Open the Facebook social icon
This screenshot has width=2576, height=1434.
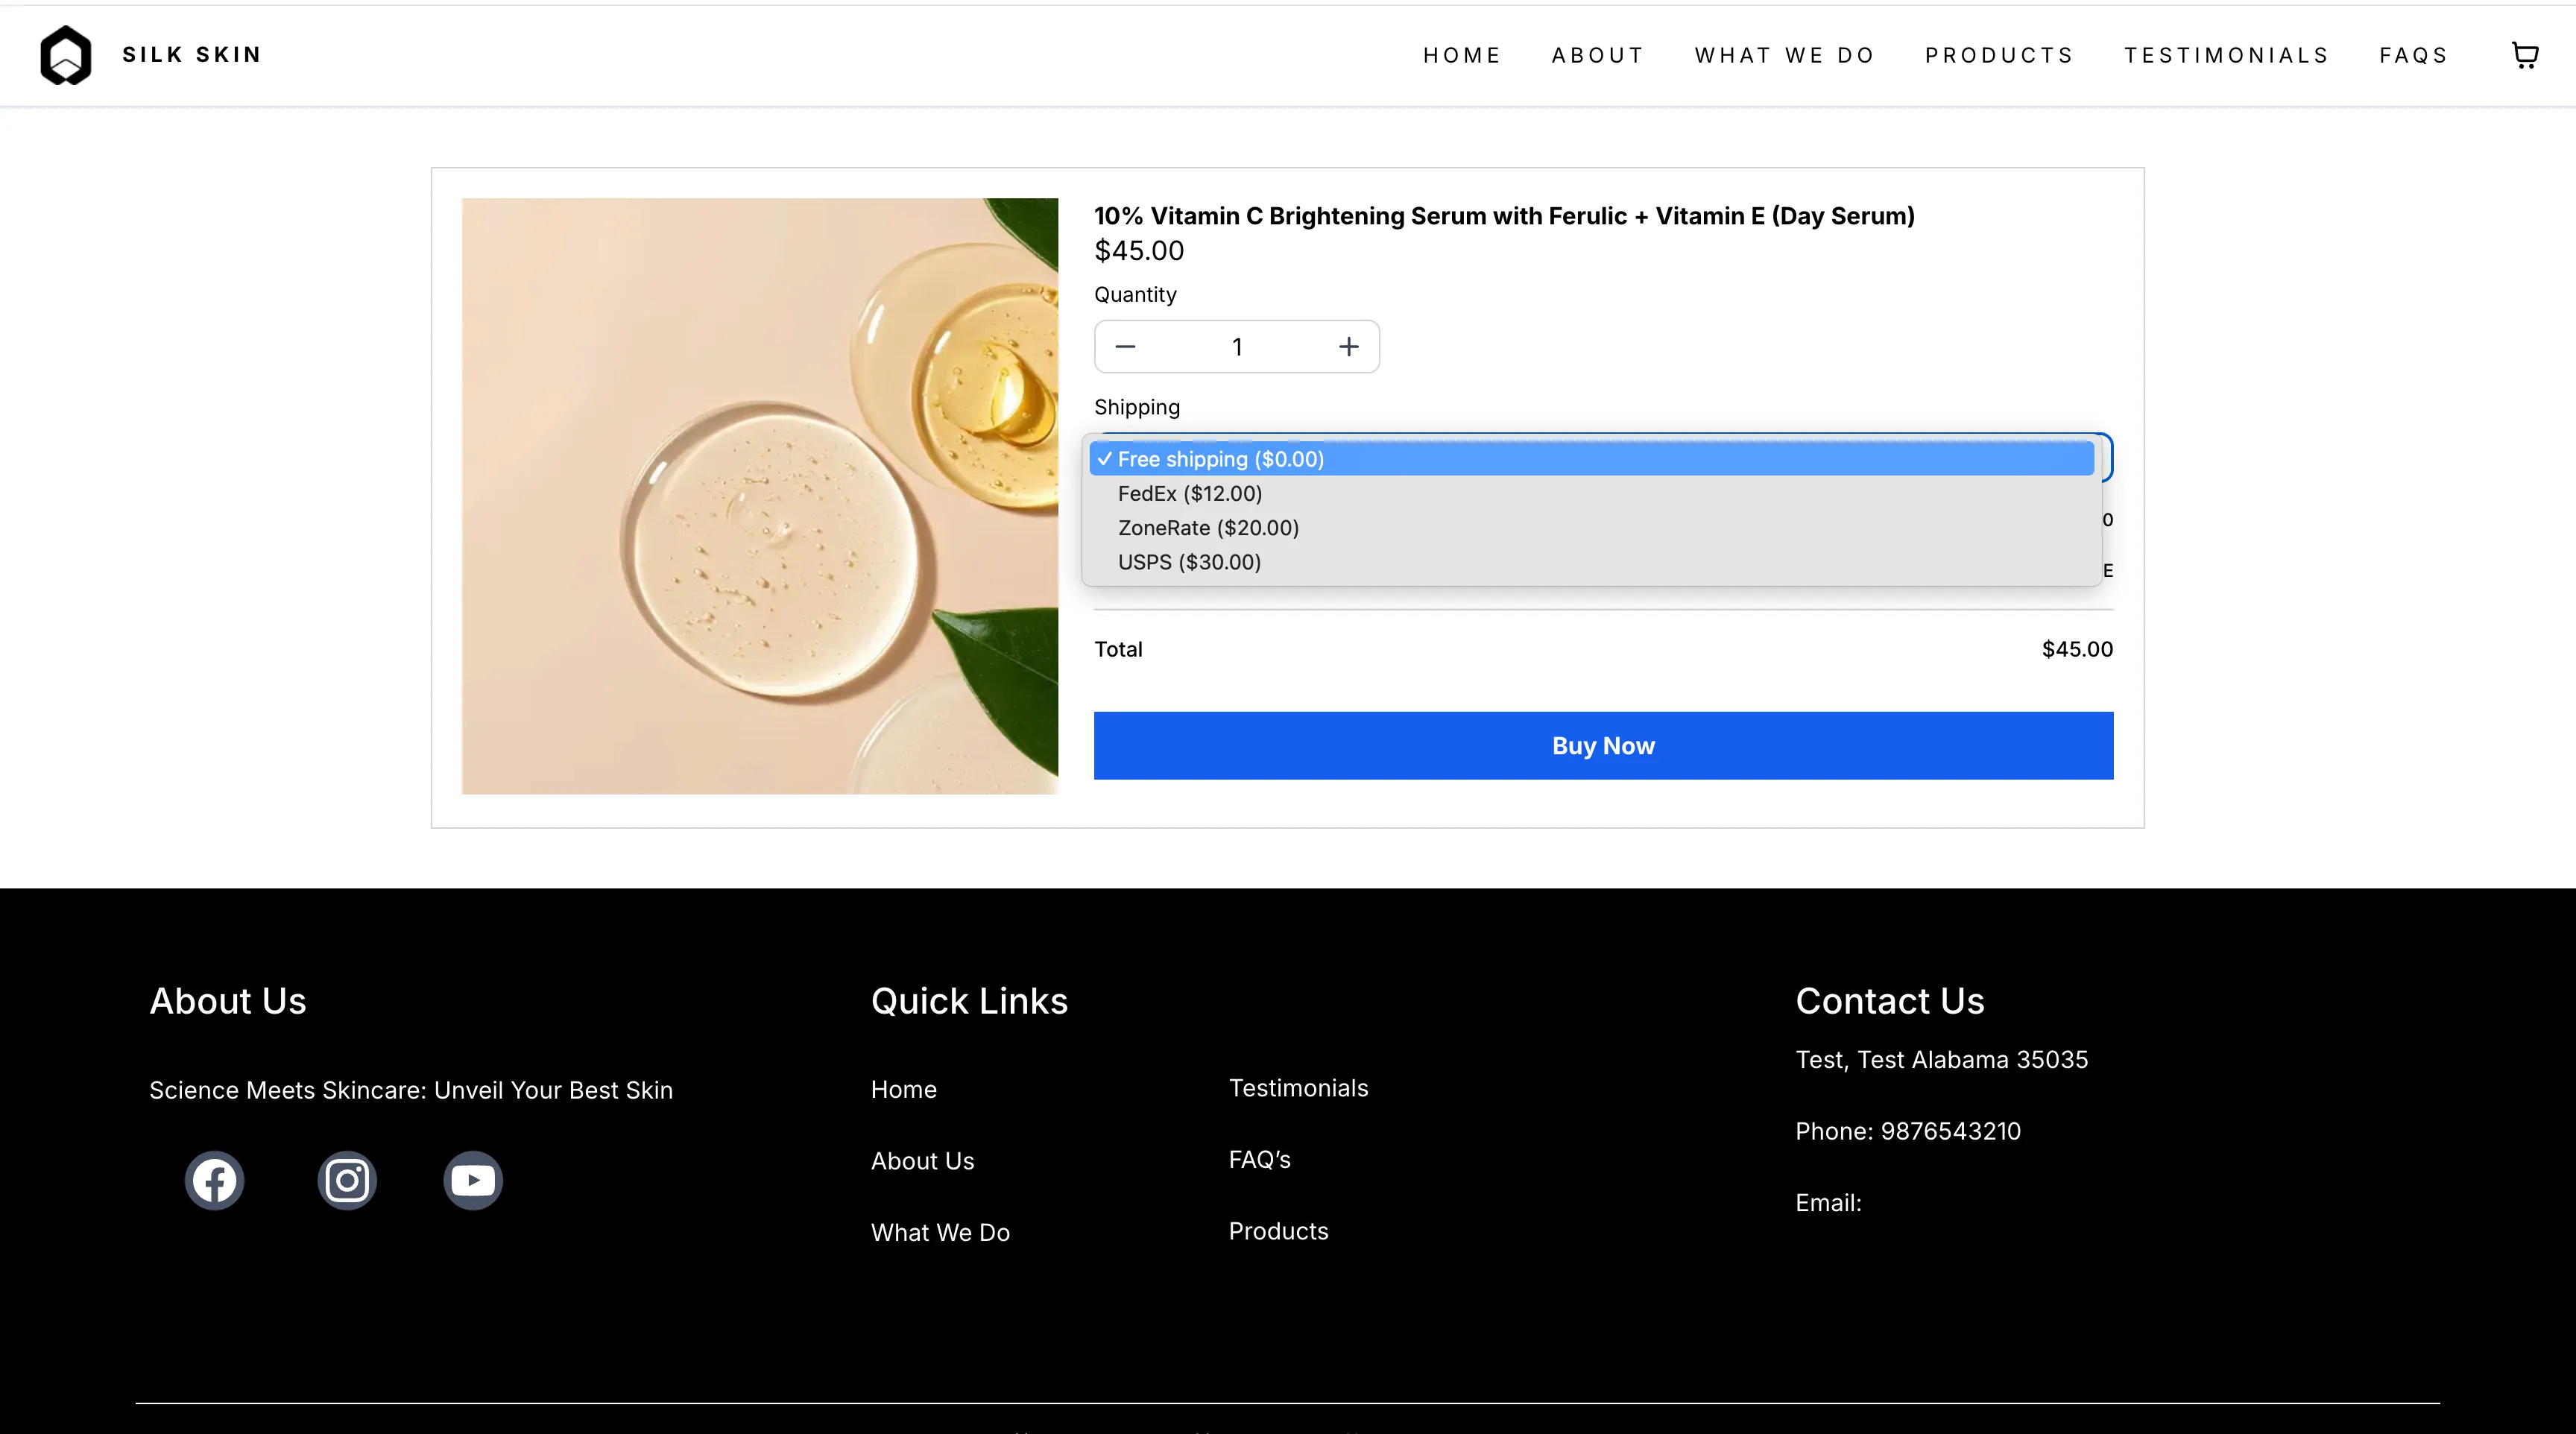coord(214,1181)
